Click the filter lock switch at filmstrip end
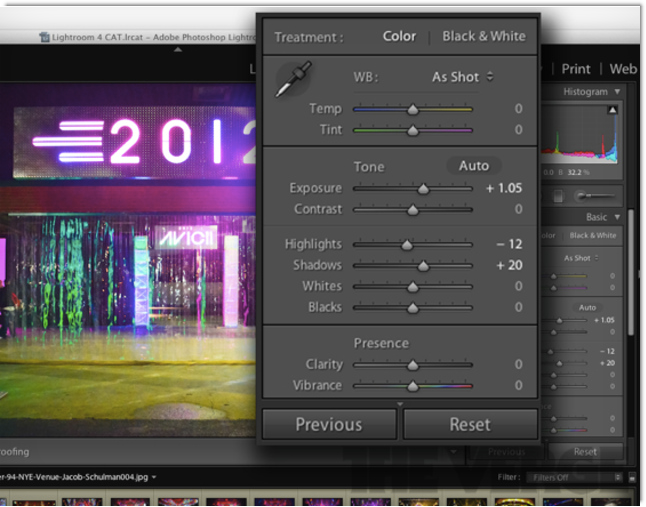 click(632, 478)
